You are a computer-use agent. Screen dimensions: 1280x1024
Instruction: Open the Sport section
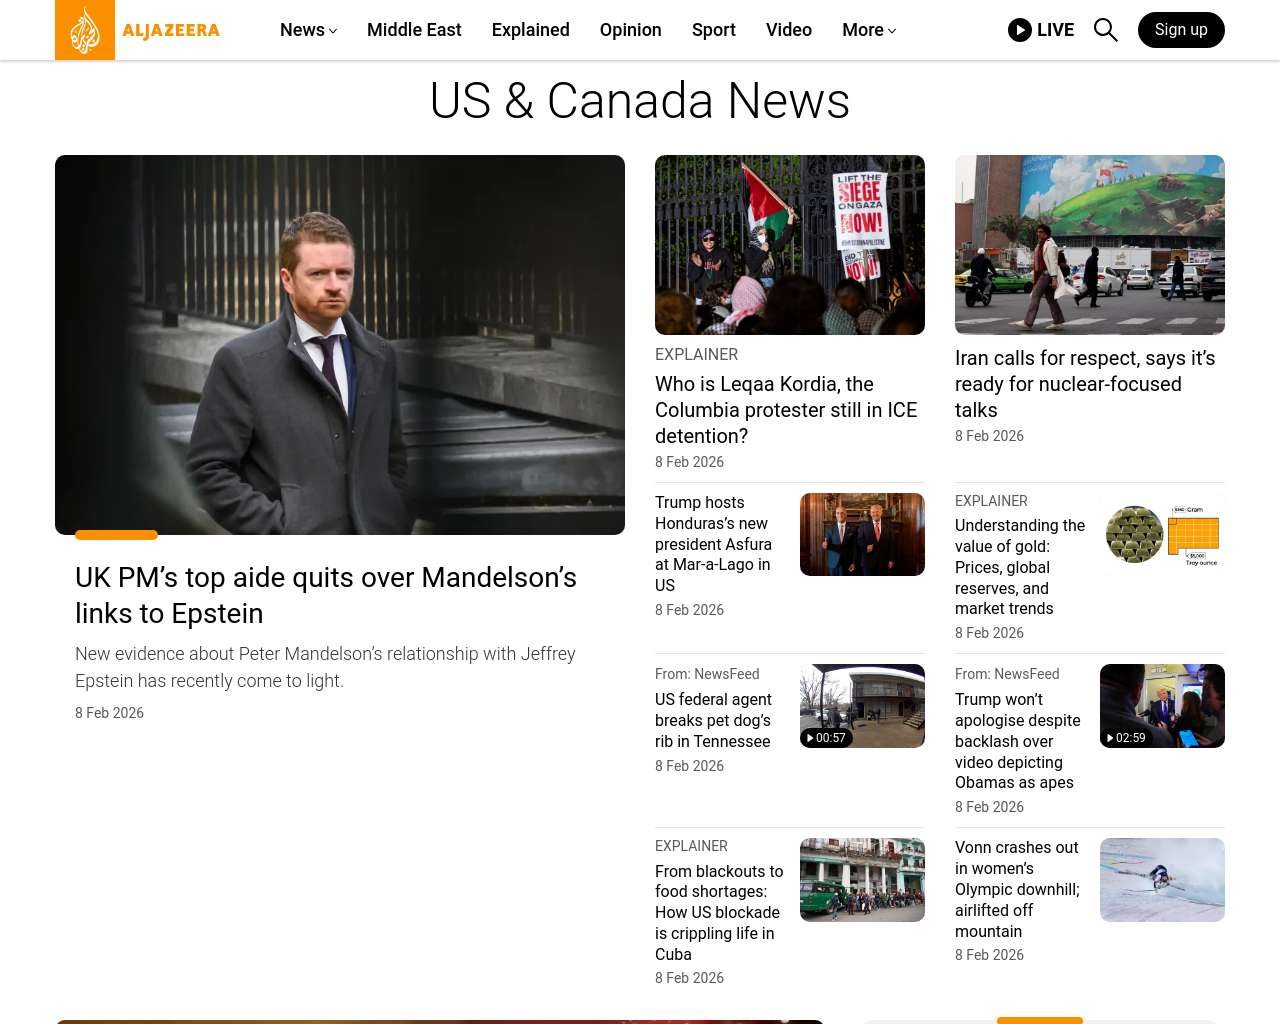(713, 30)
